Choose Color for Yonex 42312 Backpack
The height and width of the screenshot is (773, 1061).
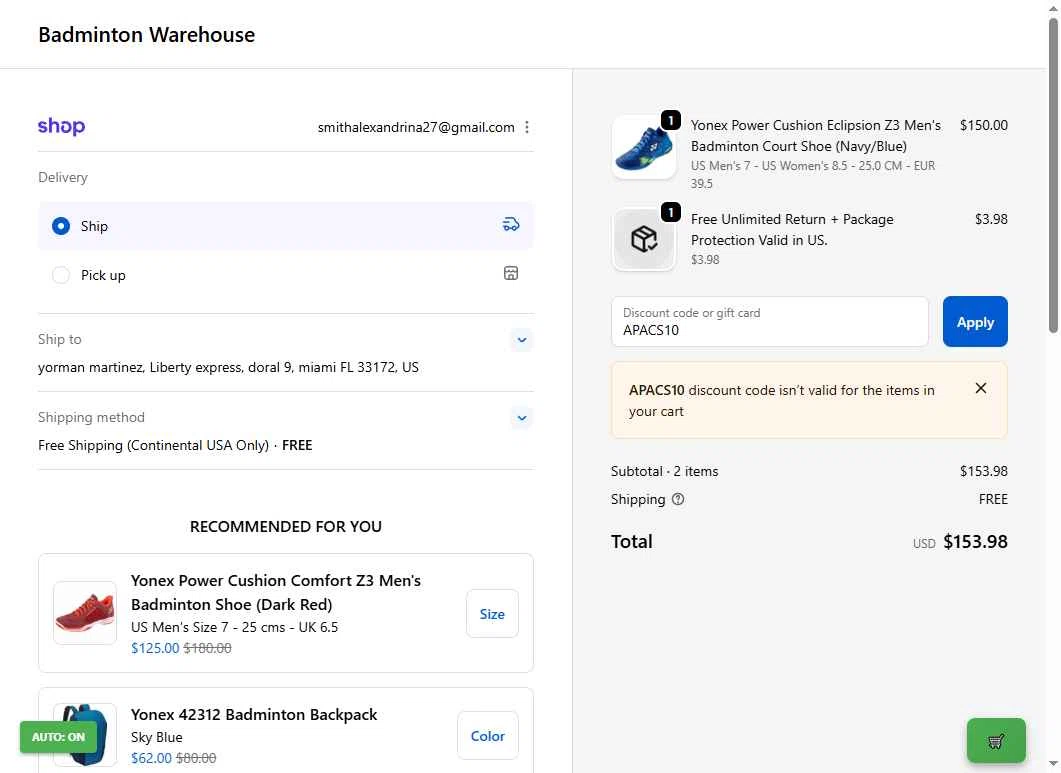coord(488,736)
